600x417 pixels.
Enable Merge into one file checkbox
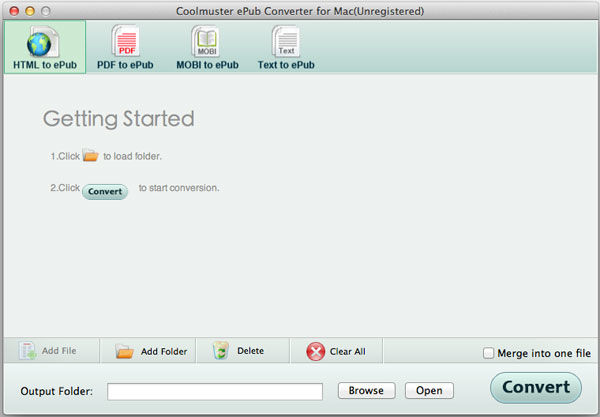pos(488,353)
